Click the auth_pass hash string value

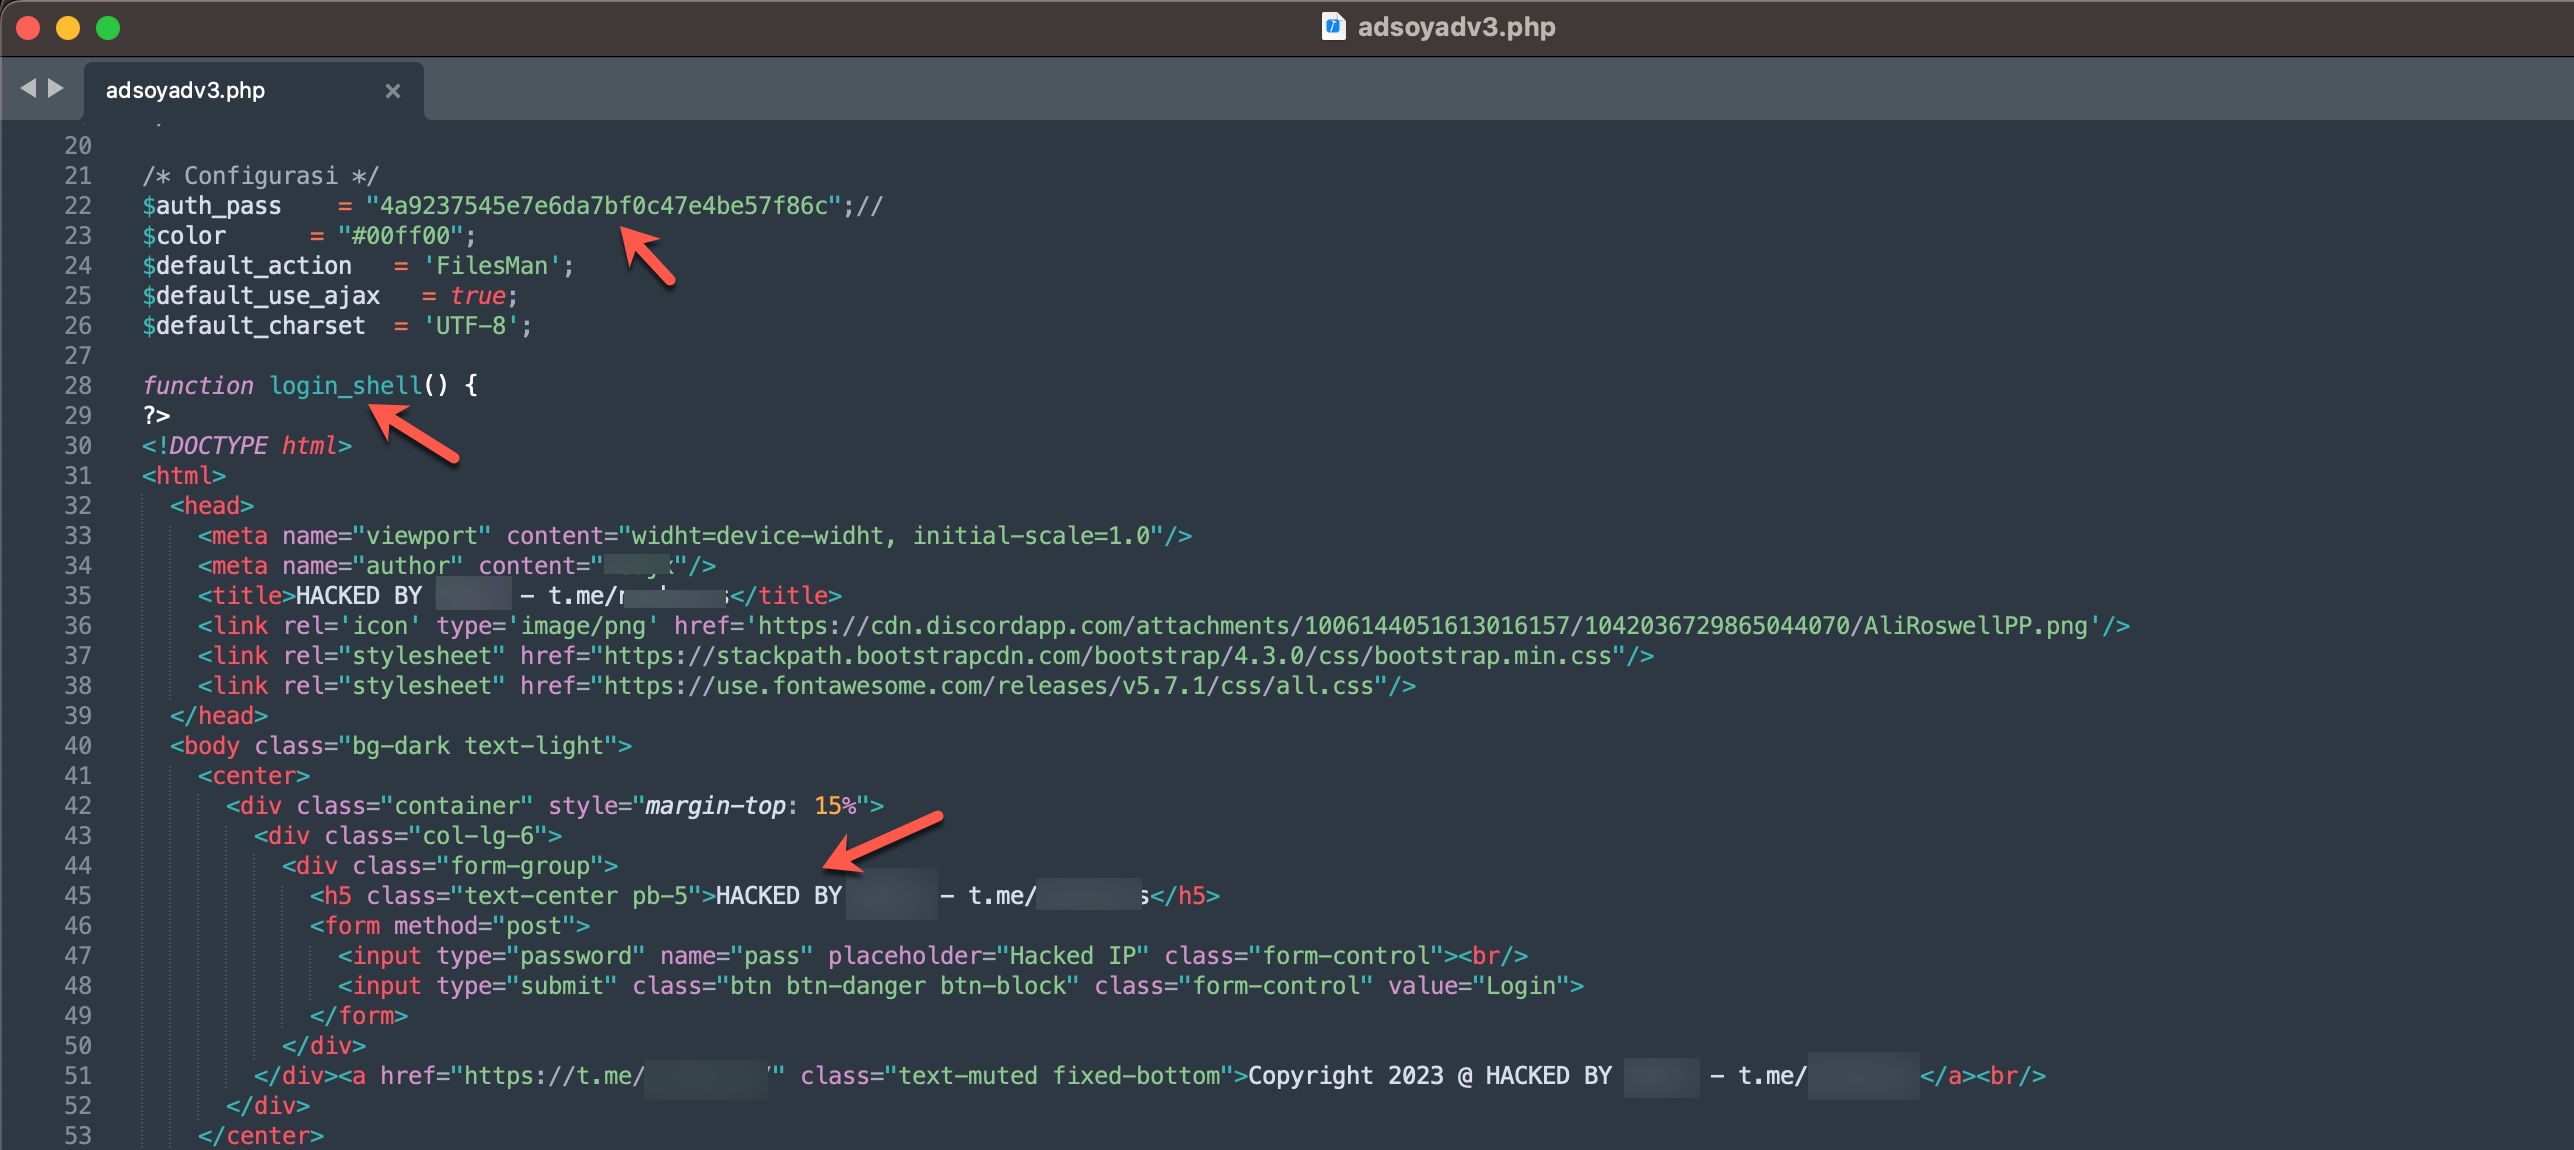pyautogui.click(x=604, y=206)
